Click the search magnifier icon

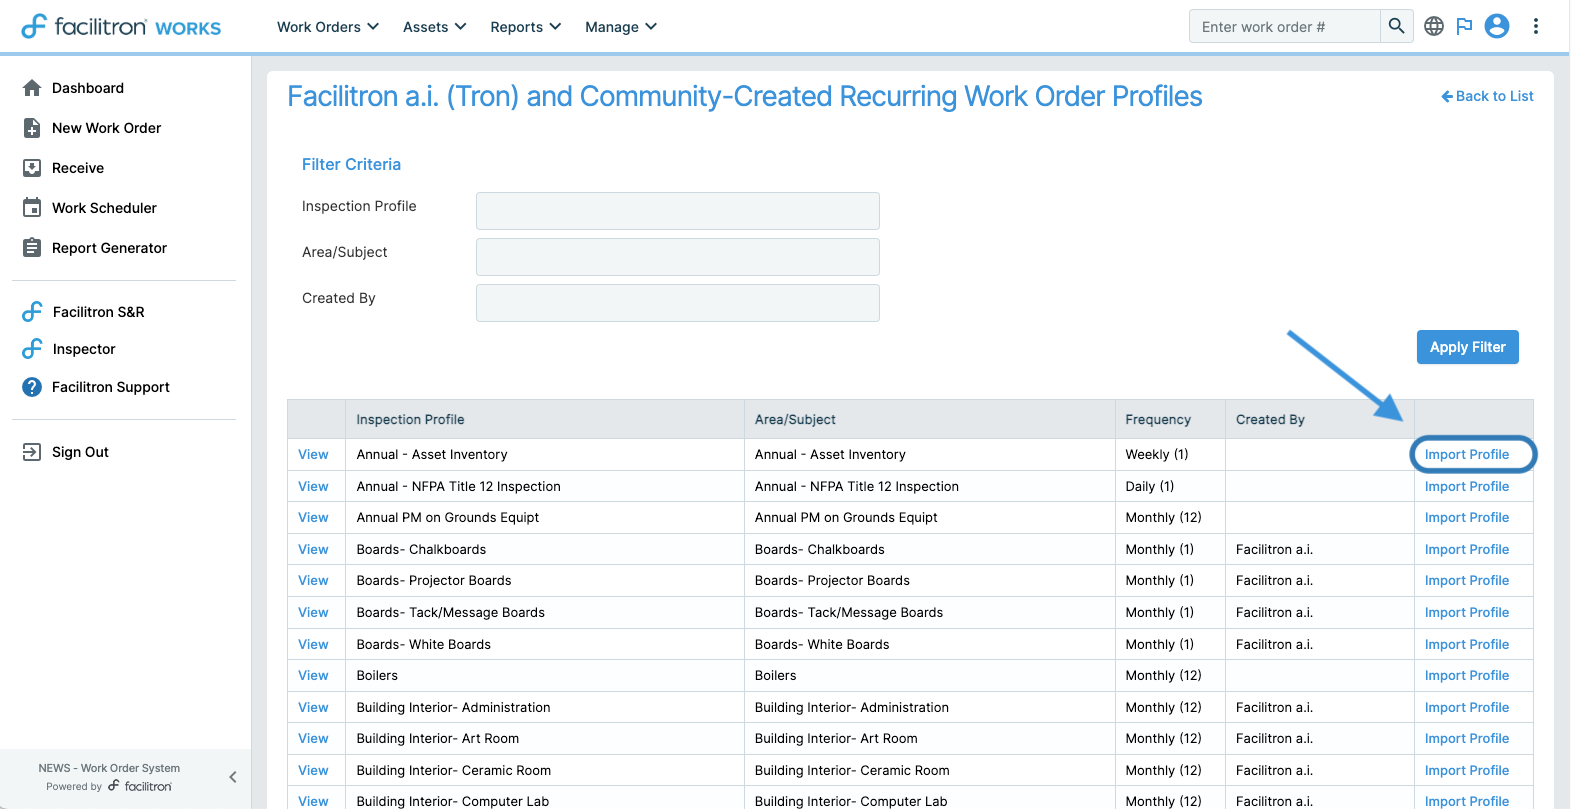1396,26
